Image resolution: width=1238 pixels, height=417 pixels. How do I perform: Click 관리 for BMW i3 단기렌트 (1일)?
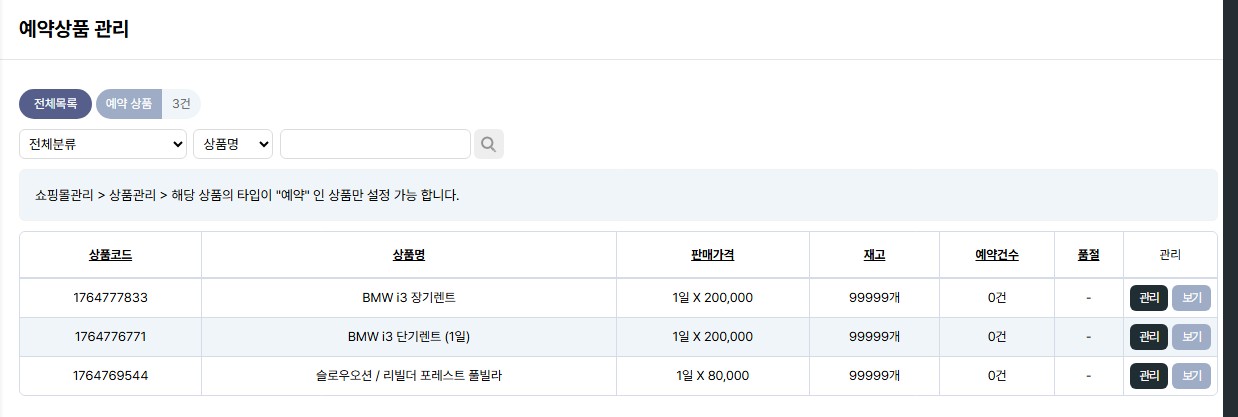[x=1148, y=337]
